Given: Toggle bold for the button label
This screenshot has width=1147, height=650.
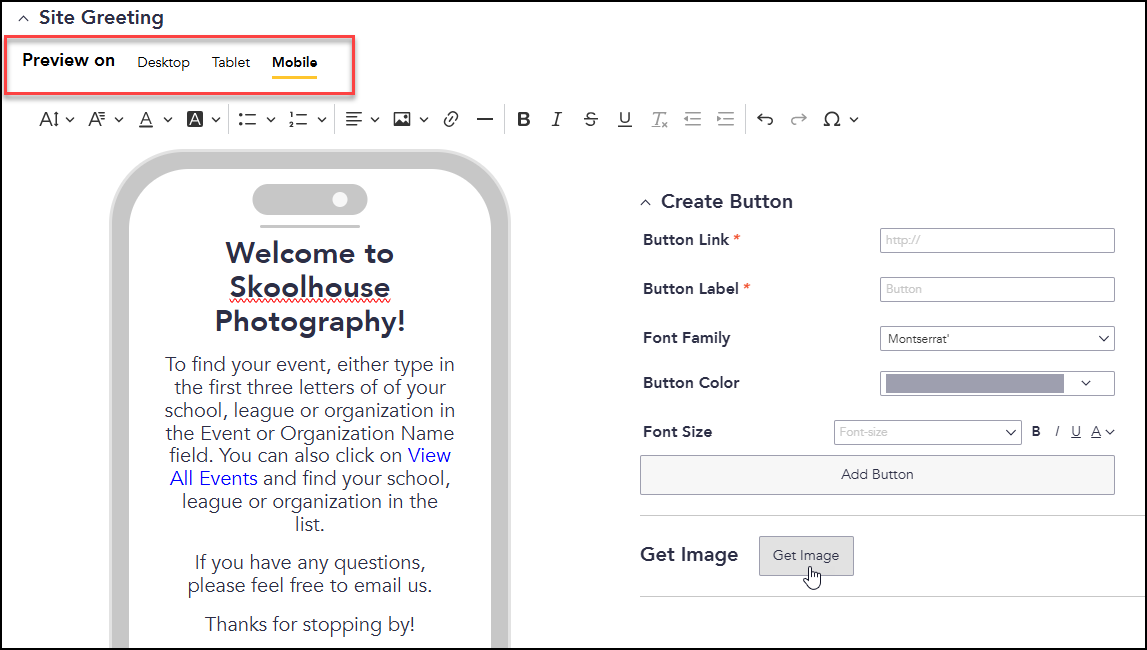Looking at the screenshot, I should (1036, 432).
